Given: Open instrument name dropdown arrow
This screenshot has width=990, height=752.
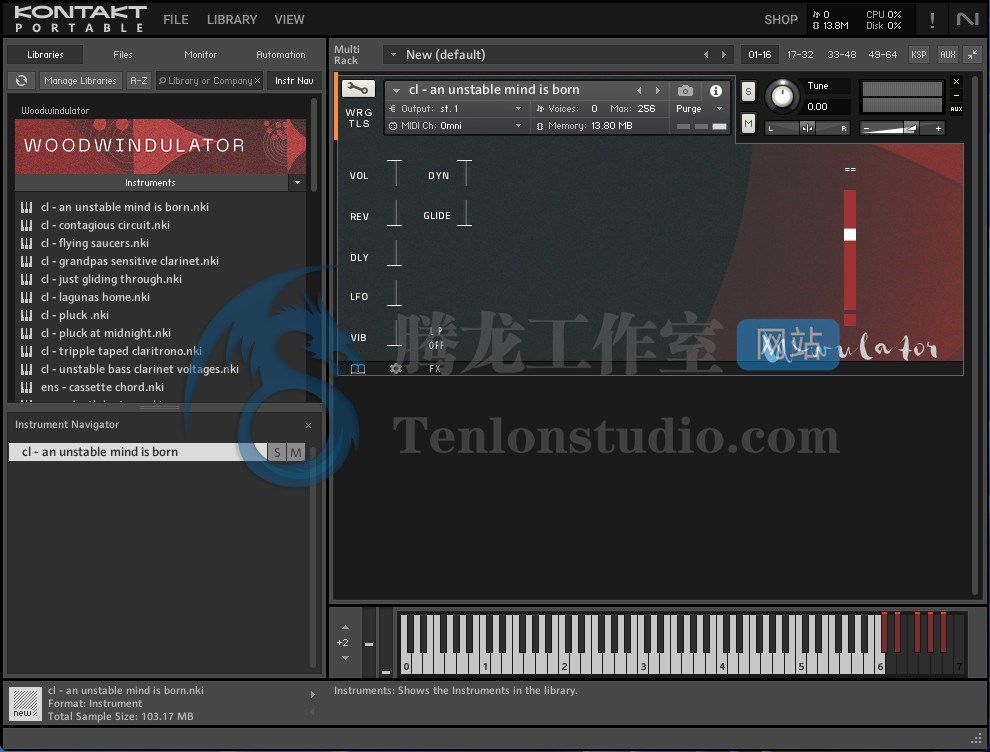Looking at the screenshot, I should click(x=397, y=90).
